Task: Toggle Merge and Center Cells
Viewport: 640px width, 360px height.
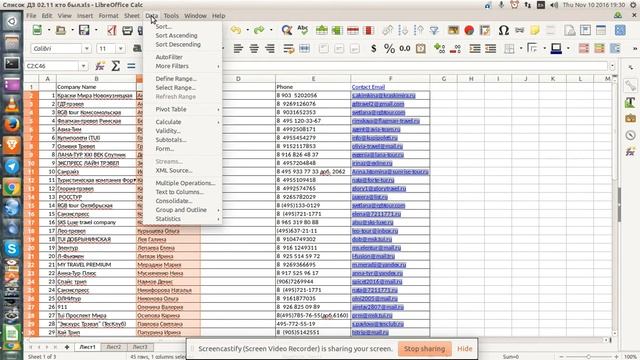Action: [x=304, y=49]
